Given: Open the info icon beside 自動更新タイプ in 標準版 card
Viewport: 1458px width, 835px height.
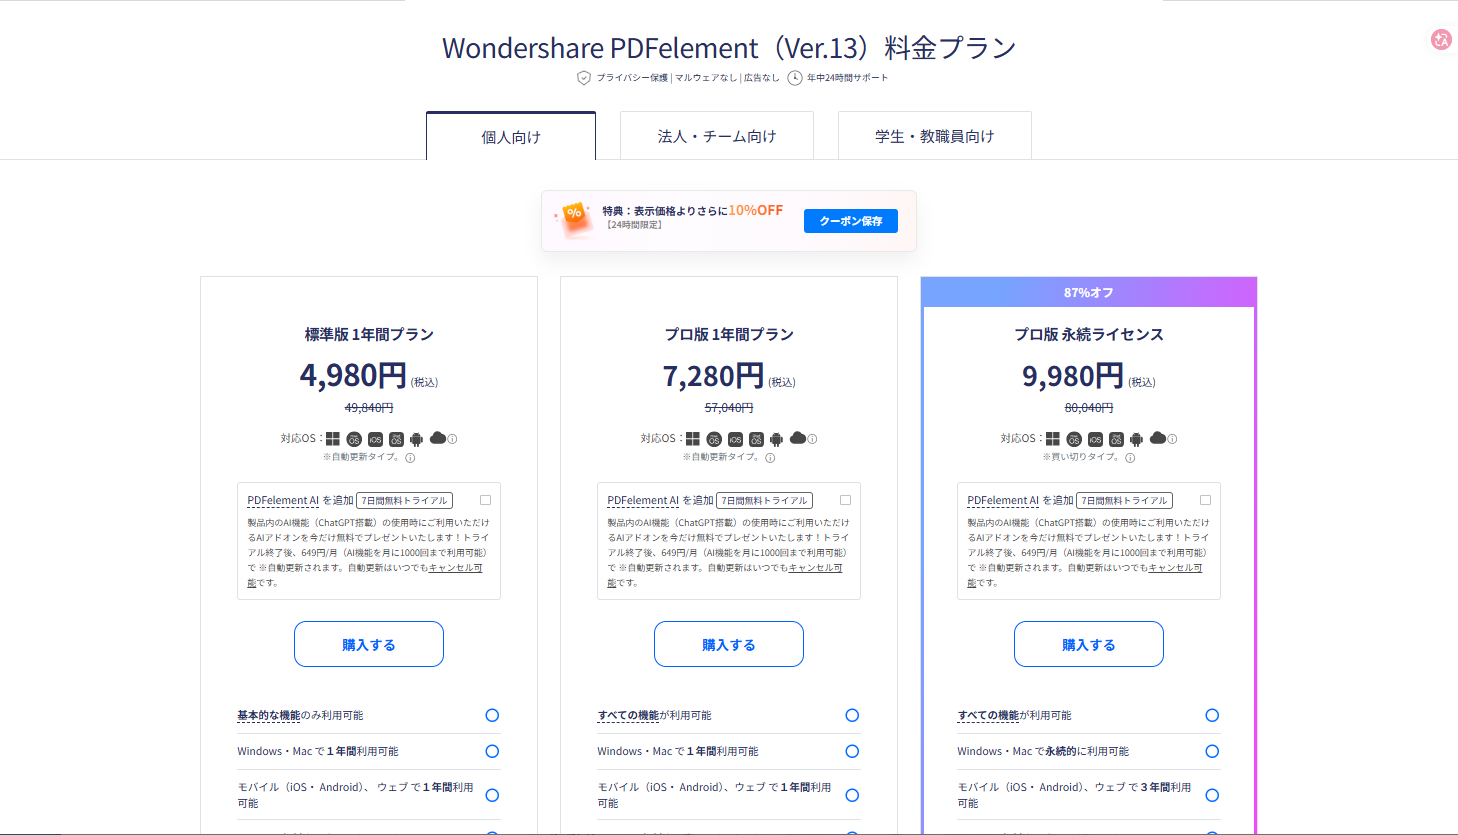Looking at the screenshot, I should (x=410, y=458).
